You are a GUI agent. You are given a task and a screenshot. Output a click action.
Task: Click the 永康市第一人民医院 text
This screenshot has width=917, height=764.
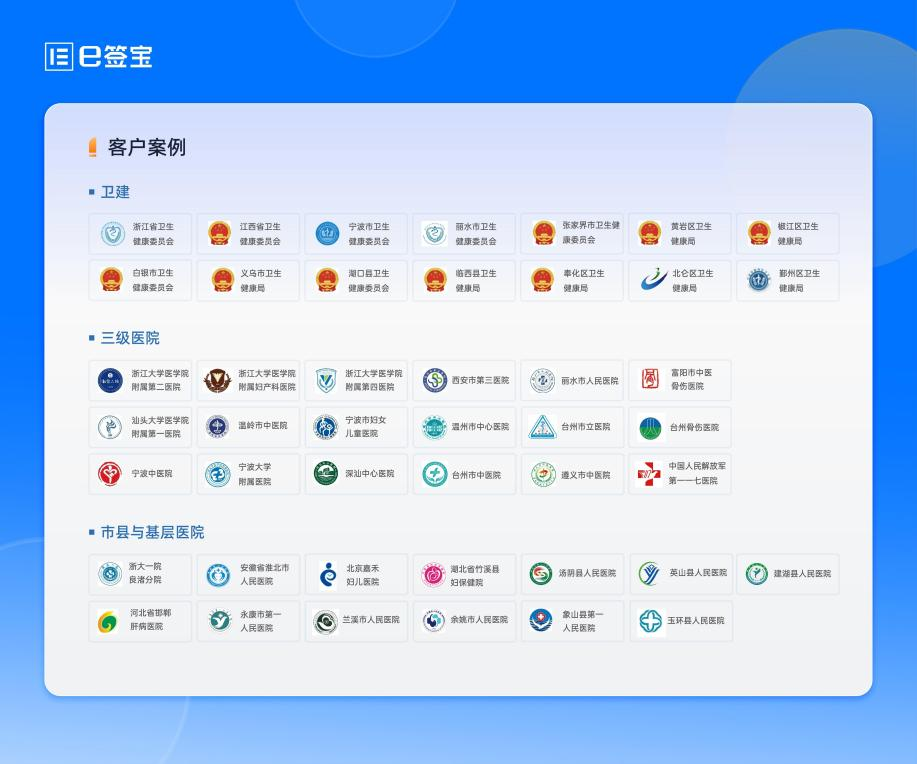point(260,621)
